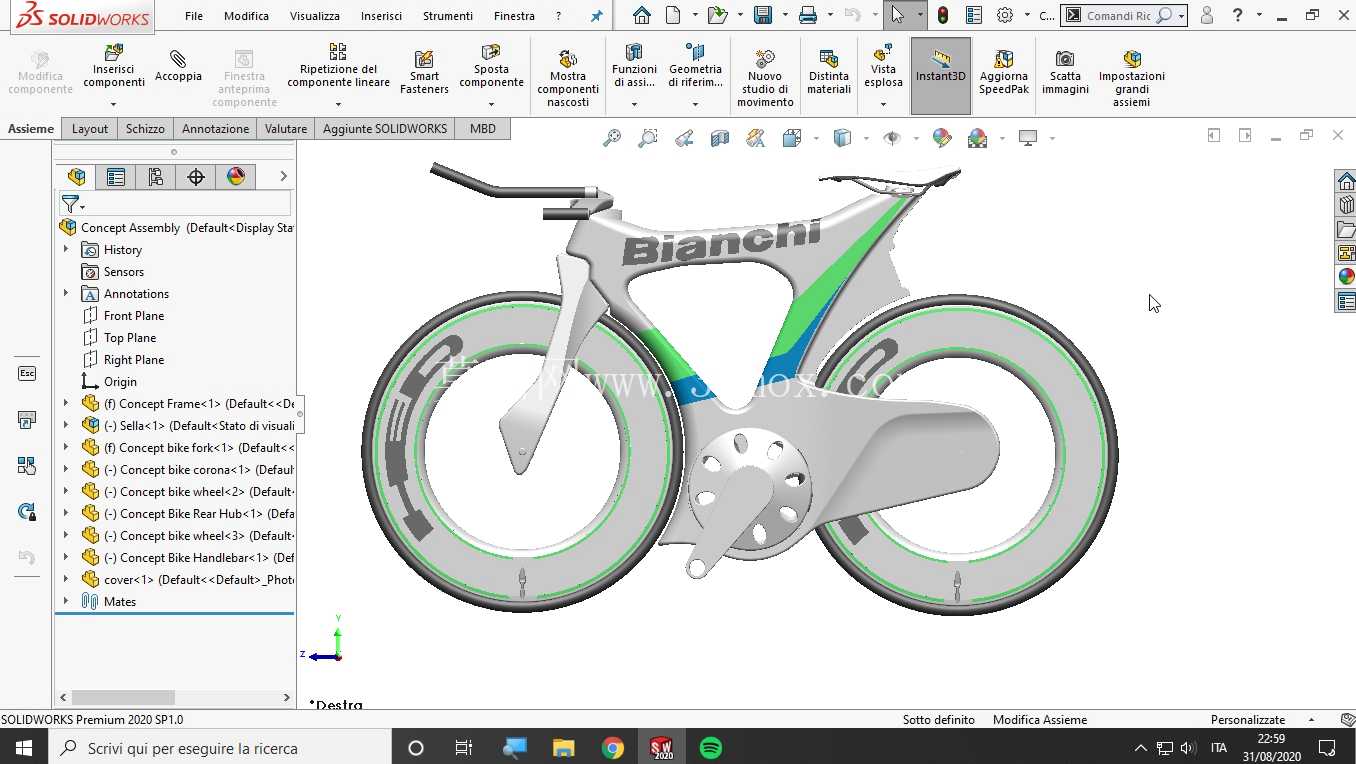Screen dimensions: 1356x764
Task: Click Aggiorna SpeedPak
Action: pos(1003,73)
